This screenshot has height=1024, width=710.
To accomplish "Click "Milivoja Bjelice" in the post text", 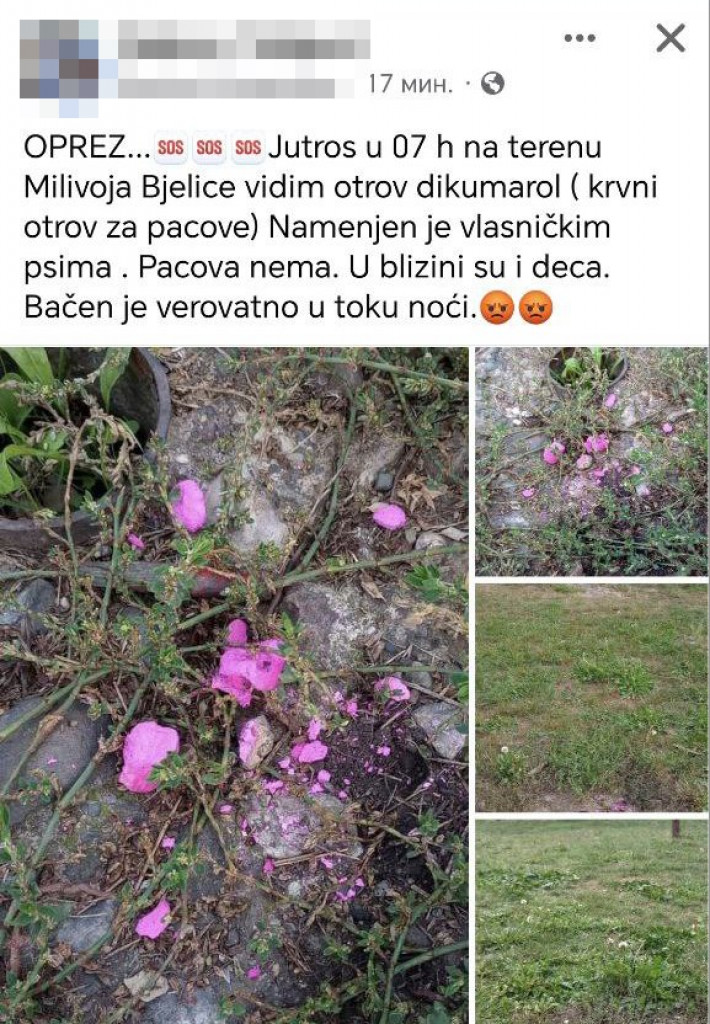I will [129, 187].
